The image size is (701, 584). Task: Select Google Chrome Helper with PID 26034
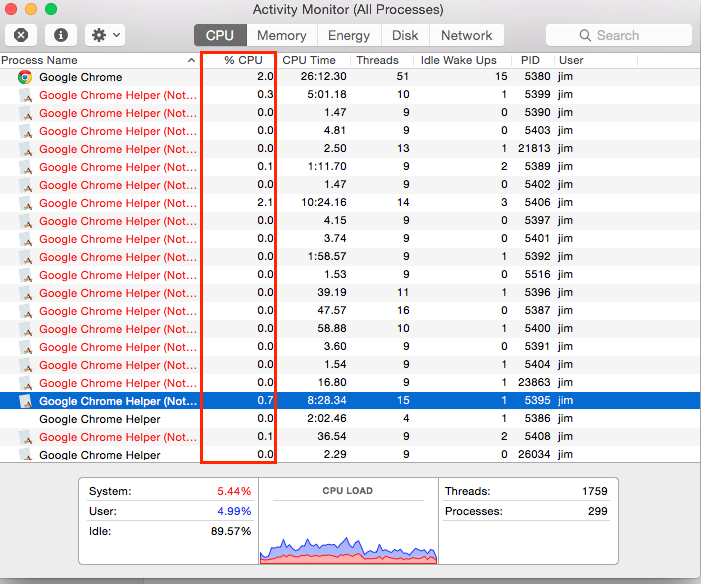pos(350,454)
